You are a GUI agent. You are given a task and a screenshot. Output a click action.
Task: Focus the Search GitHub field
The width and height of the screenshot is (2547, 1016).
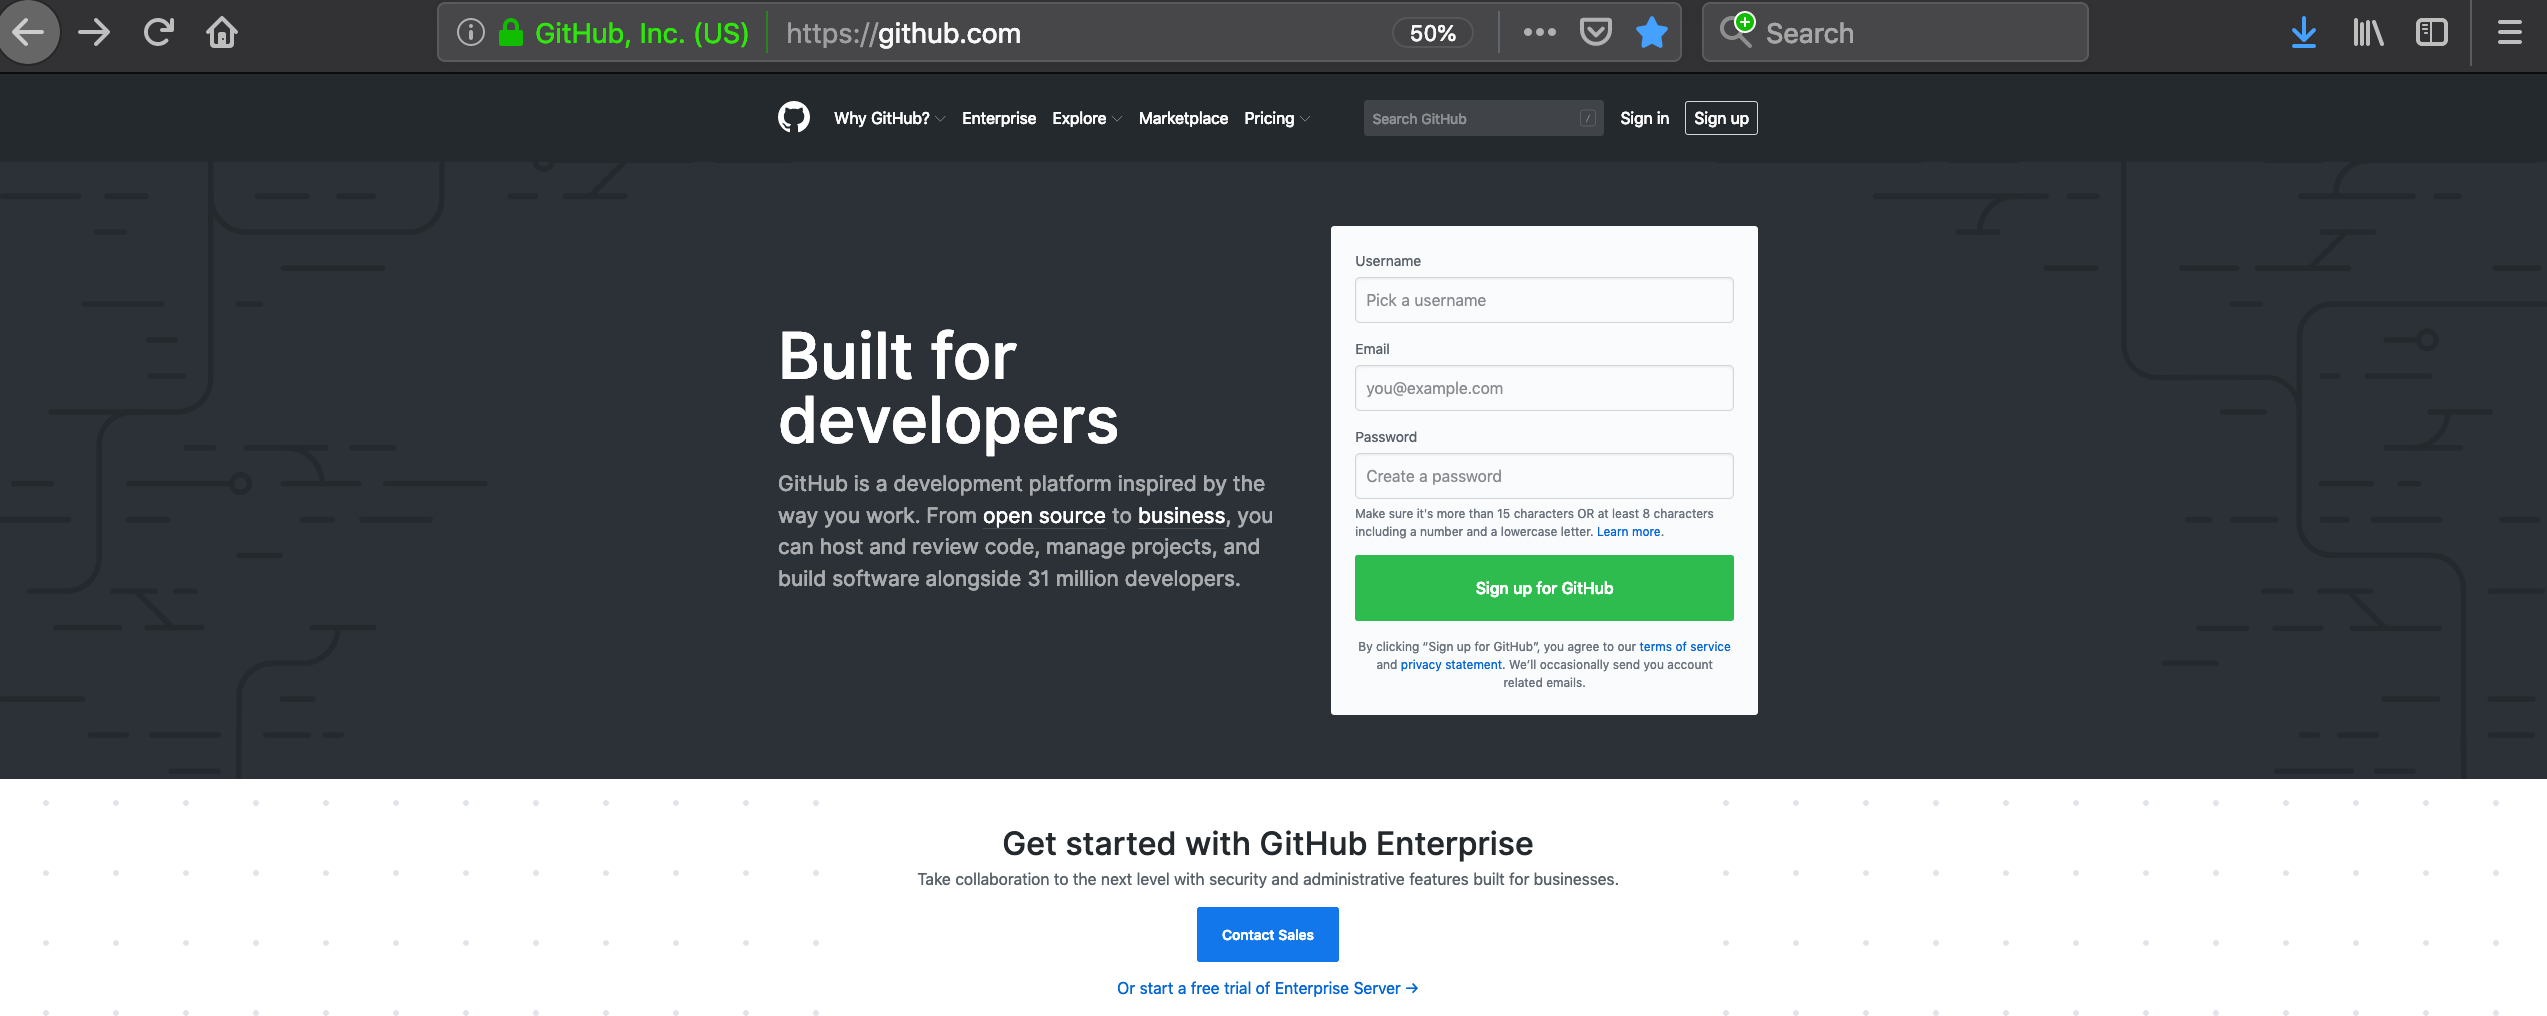tap(1483, 118)
